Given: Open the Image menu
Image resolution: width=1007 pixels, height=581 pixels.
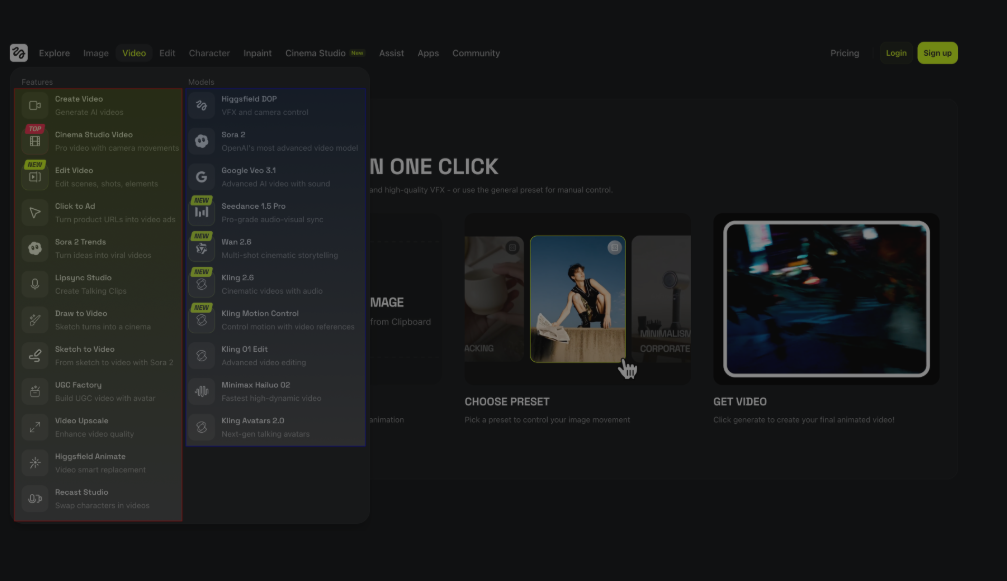Looking at the screenshot, I should pyautogui.click(x=96, y=53).
